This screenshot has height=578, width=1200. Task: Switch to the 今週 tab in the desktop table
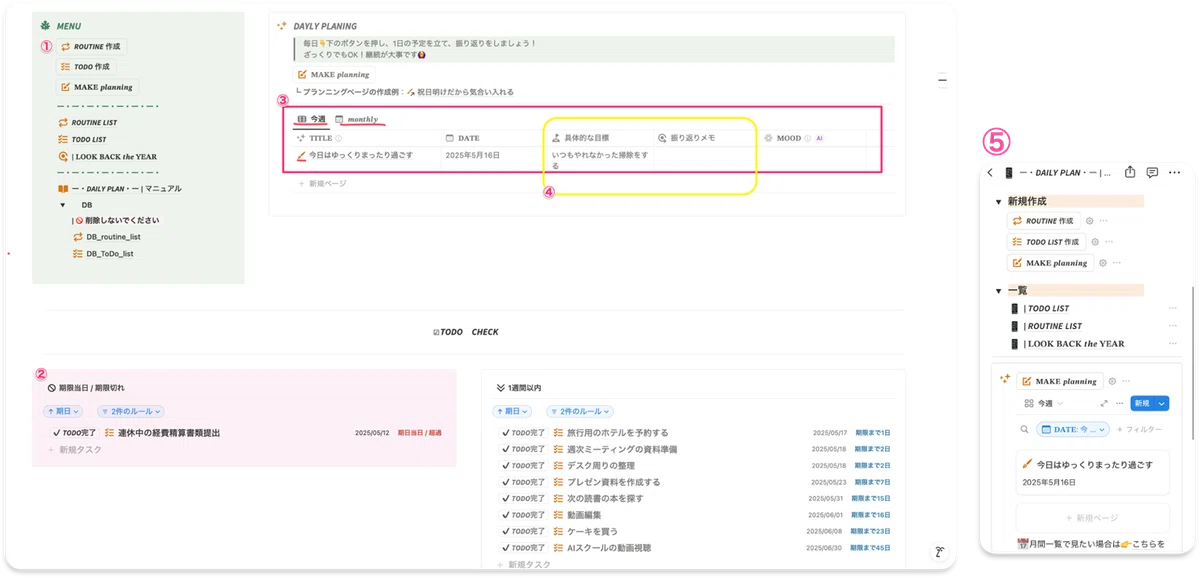(312, 119)
